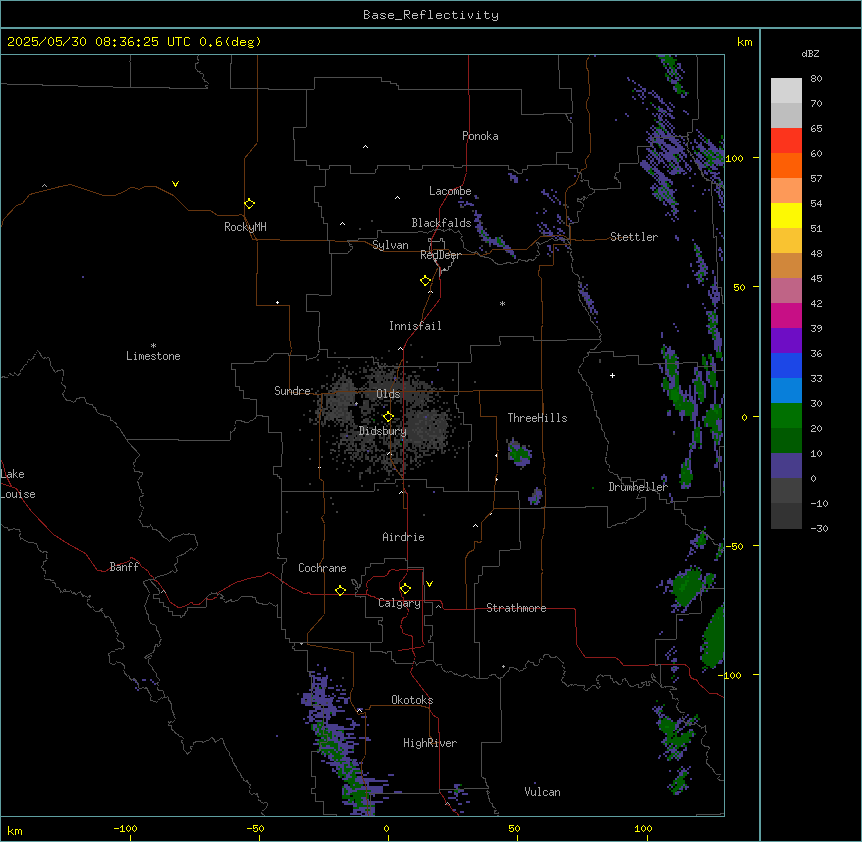Click the Innisfail city label
The height and width of the screenshot is (842, 862).
coord(415,326)
